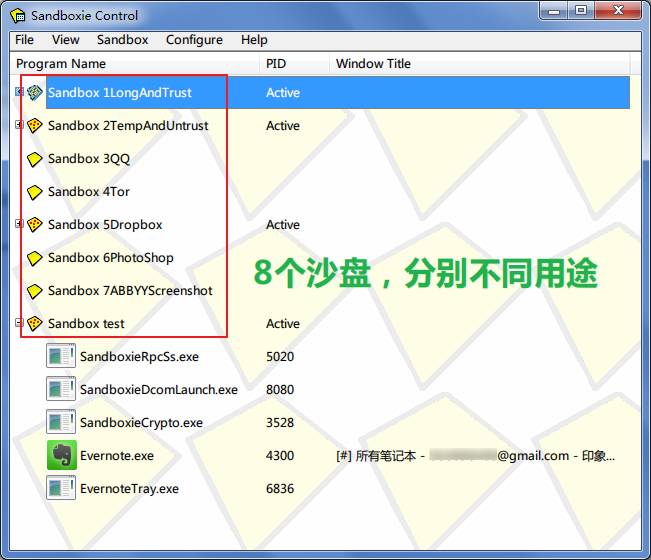
Task: Click the PID value 5020
Action: click(x=280, y=357)
